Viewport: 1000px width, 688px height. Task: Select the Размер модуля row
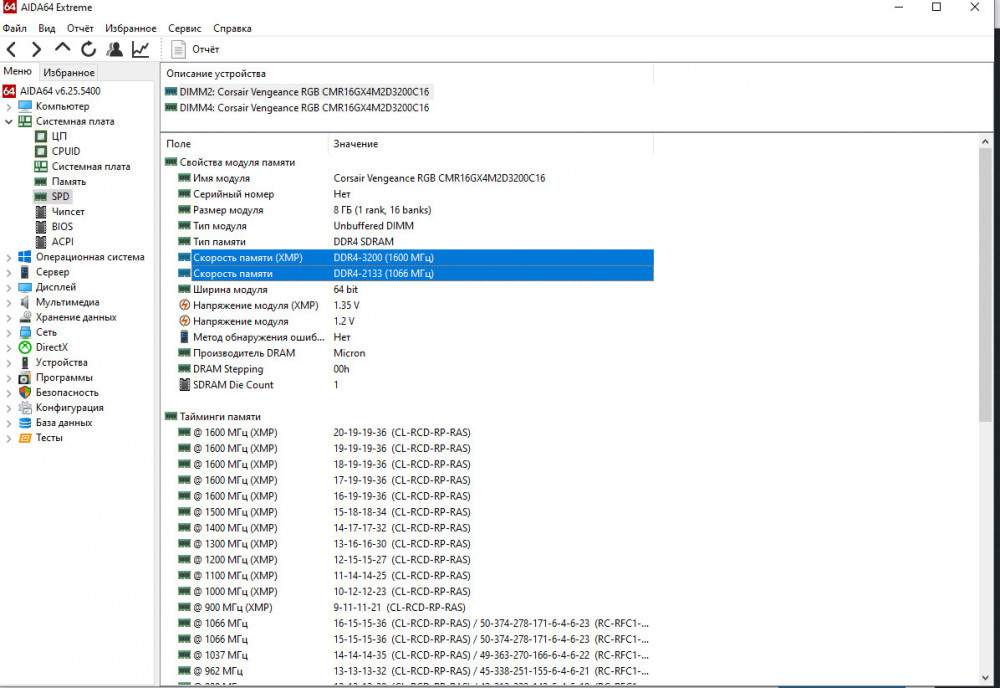click(415, 210)
